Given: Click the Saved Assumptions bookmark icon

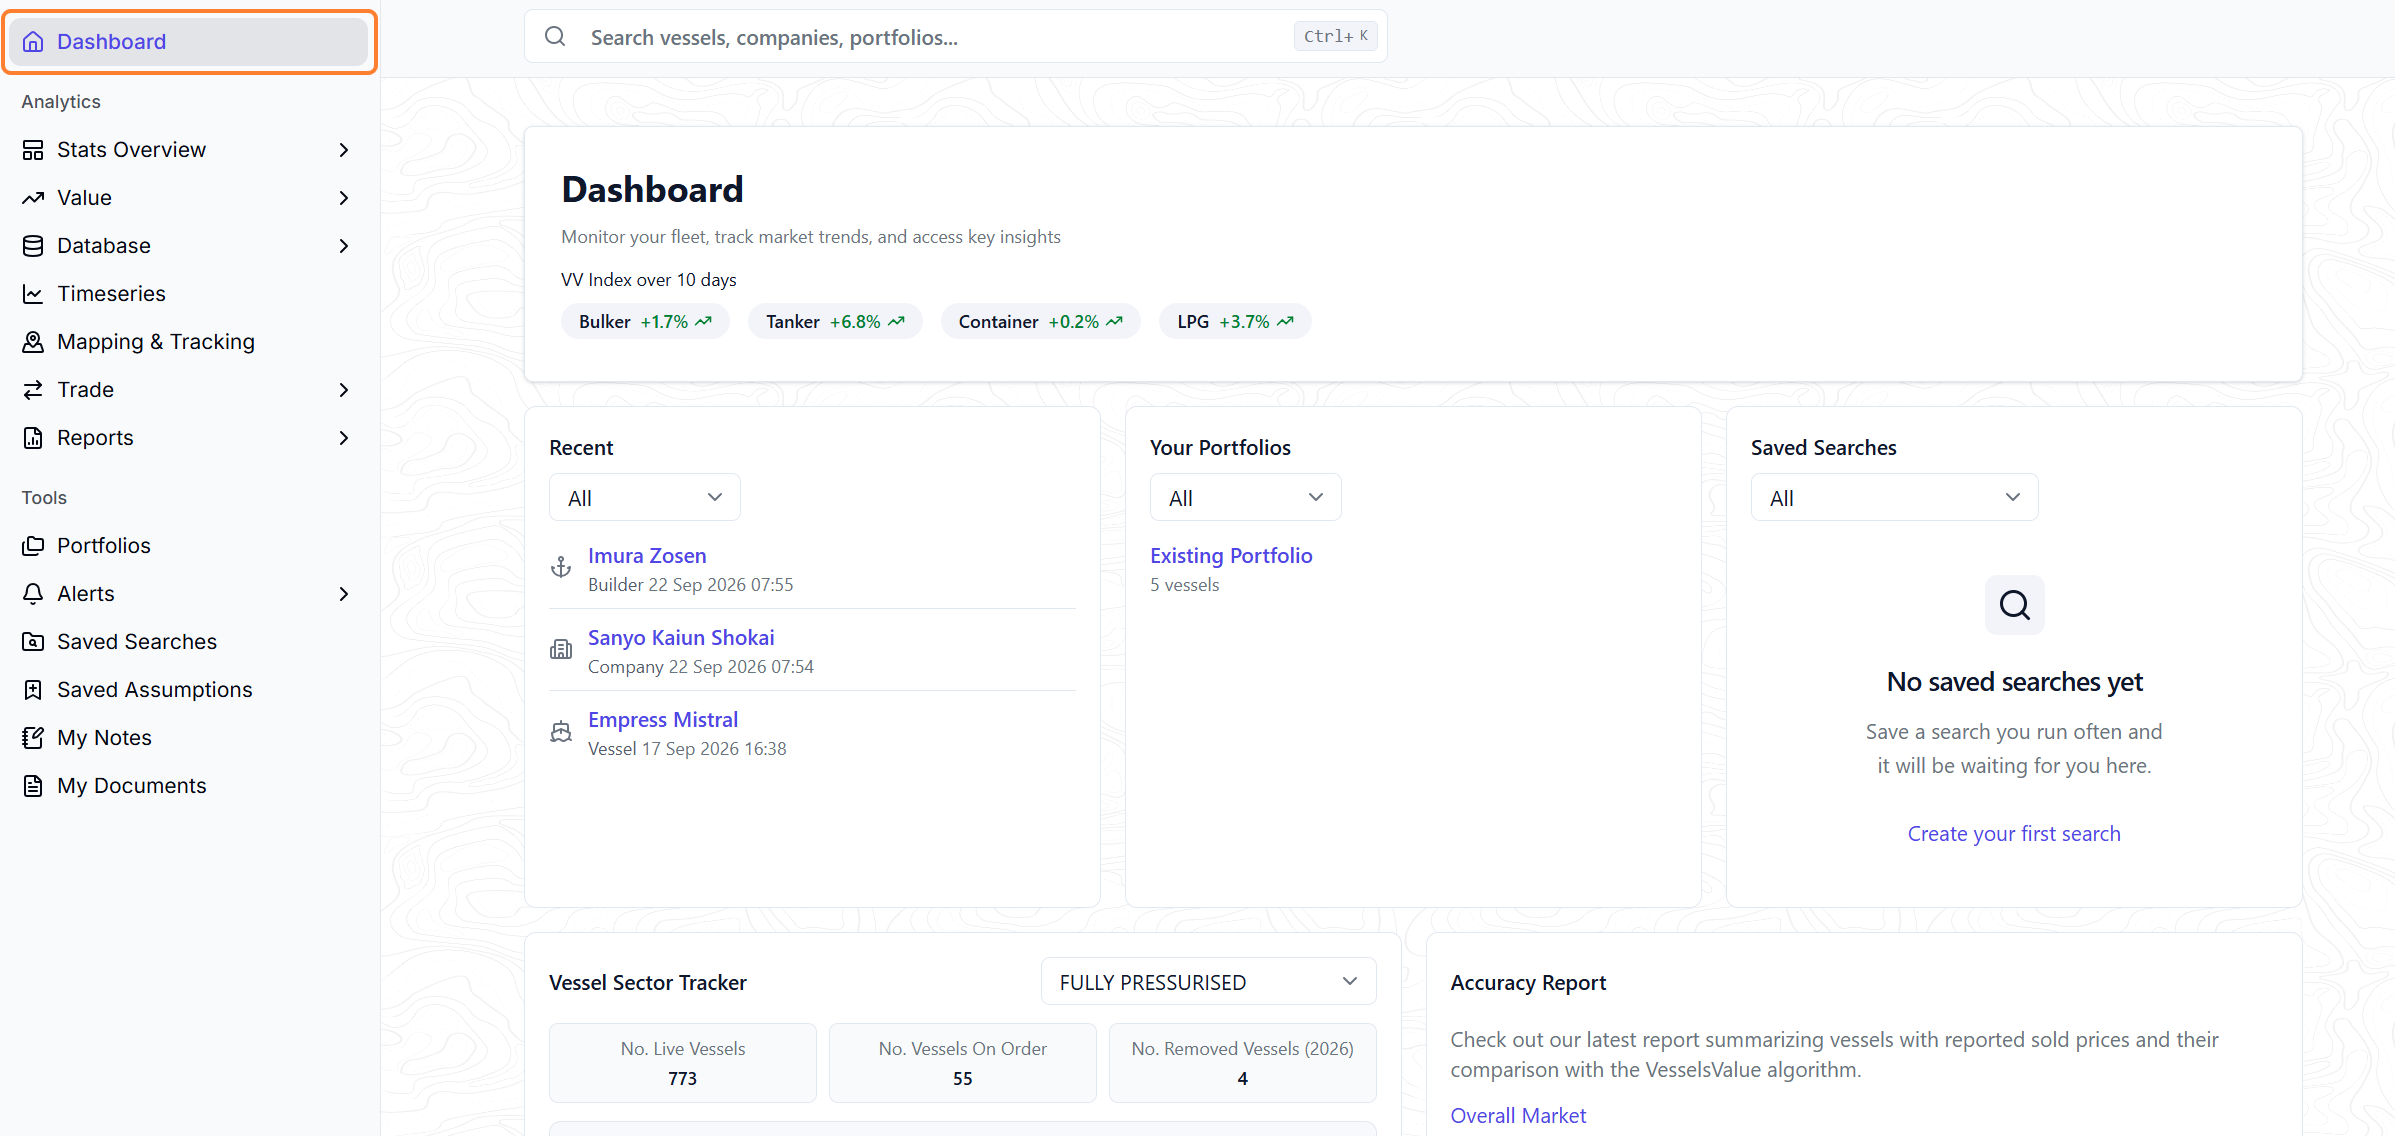Looking at the screenshot, I should point(33,690).
